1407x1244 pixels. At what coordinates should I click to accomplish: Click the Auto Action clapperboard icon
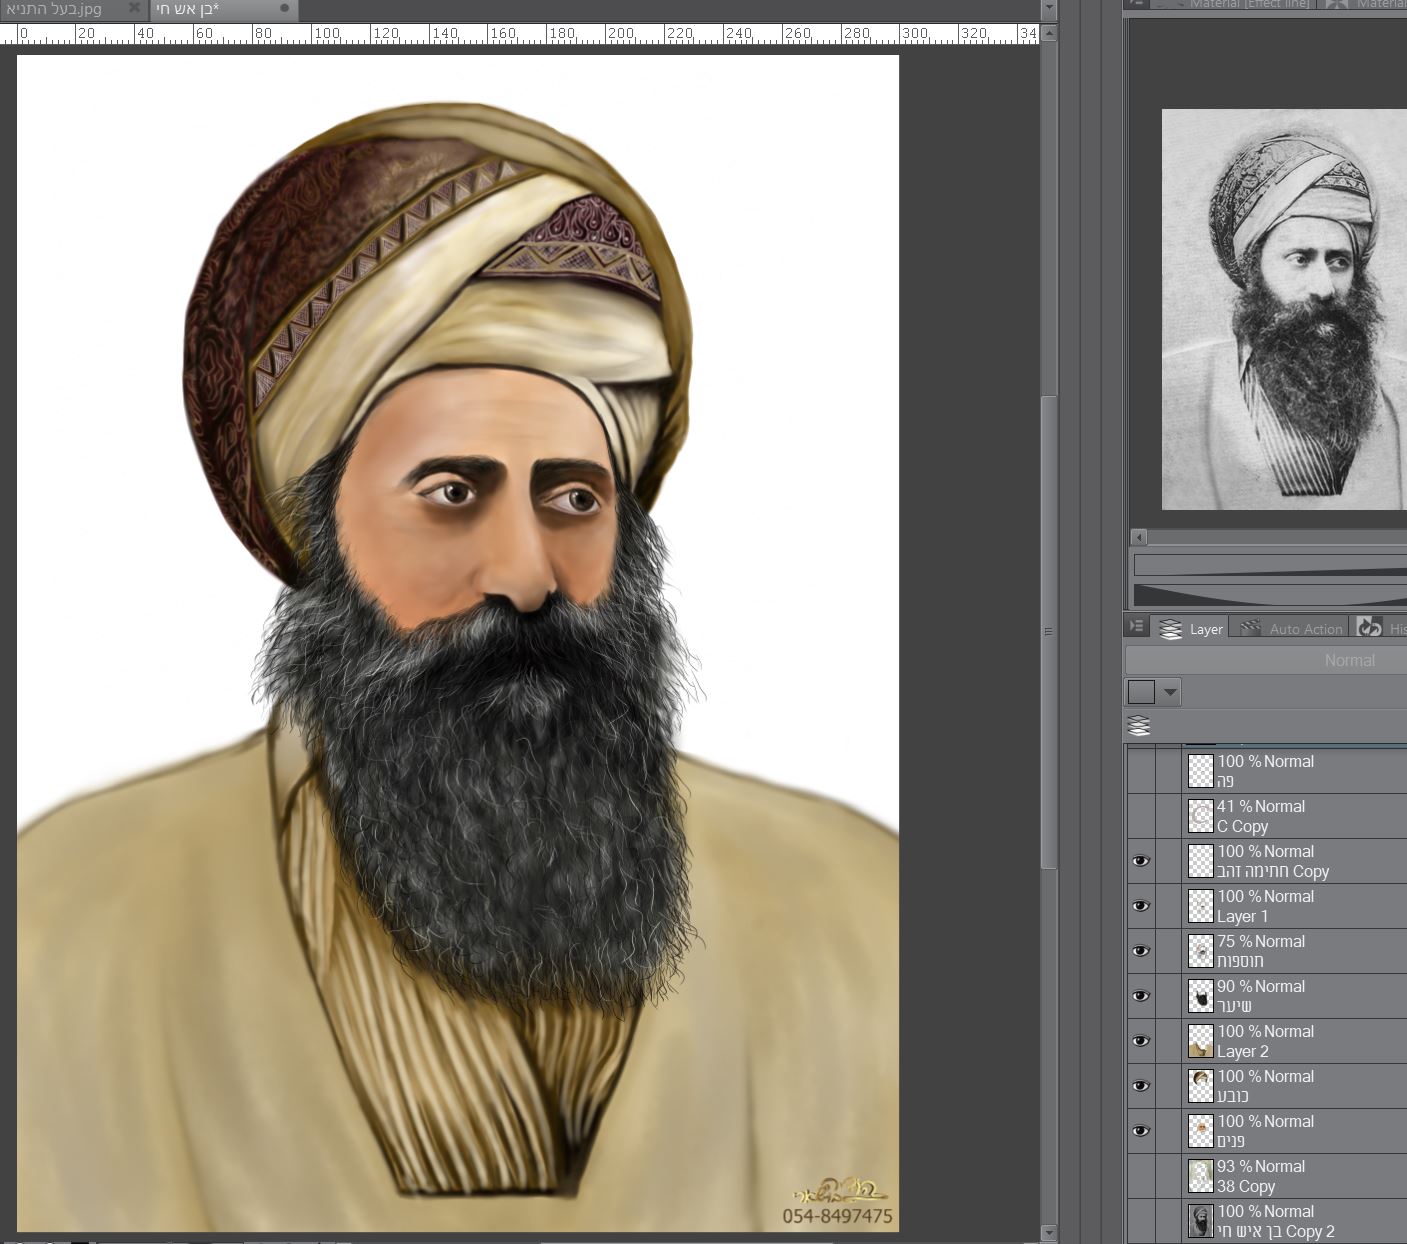[1251, 628]
